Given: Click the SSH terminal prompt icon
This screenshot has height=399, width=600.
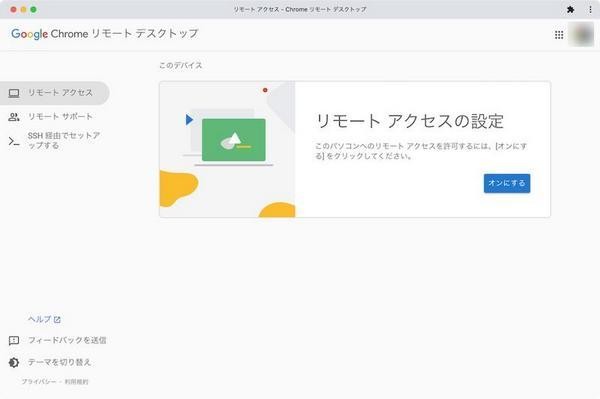Looking at the screenshot, I should point(14,142).
